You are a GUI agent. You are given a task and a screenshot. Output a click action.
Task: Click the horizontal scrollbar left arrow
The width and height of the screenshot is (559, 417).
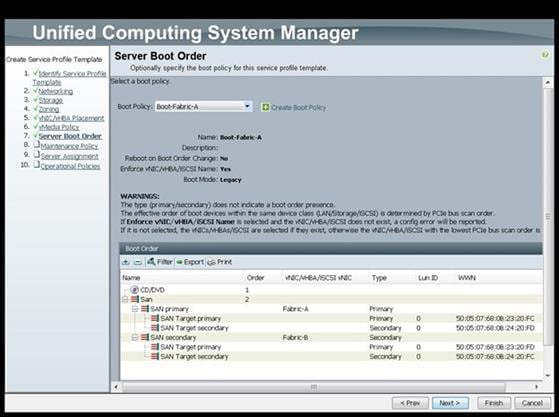point(116,387)
